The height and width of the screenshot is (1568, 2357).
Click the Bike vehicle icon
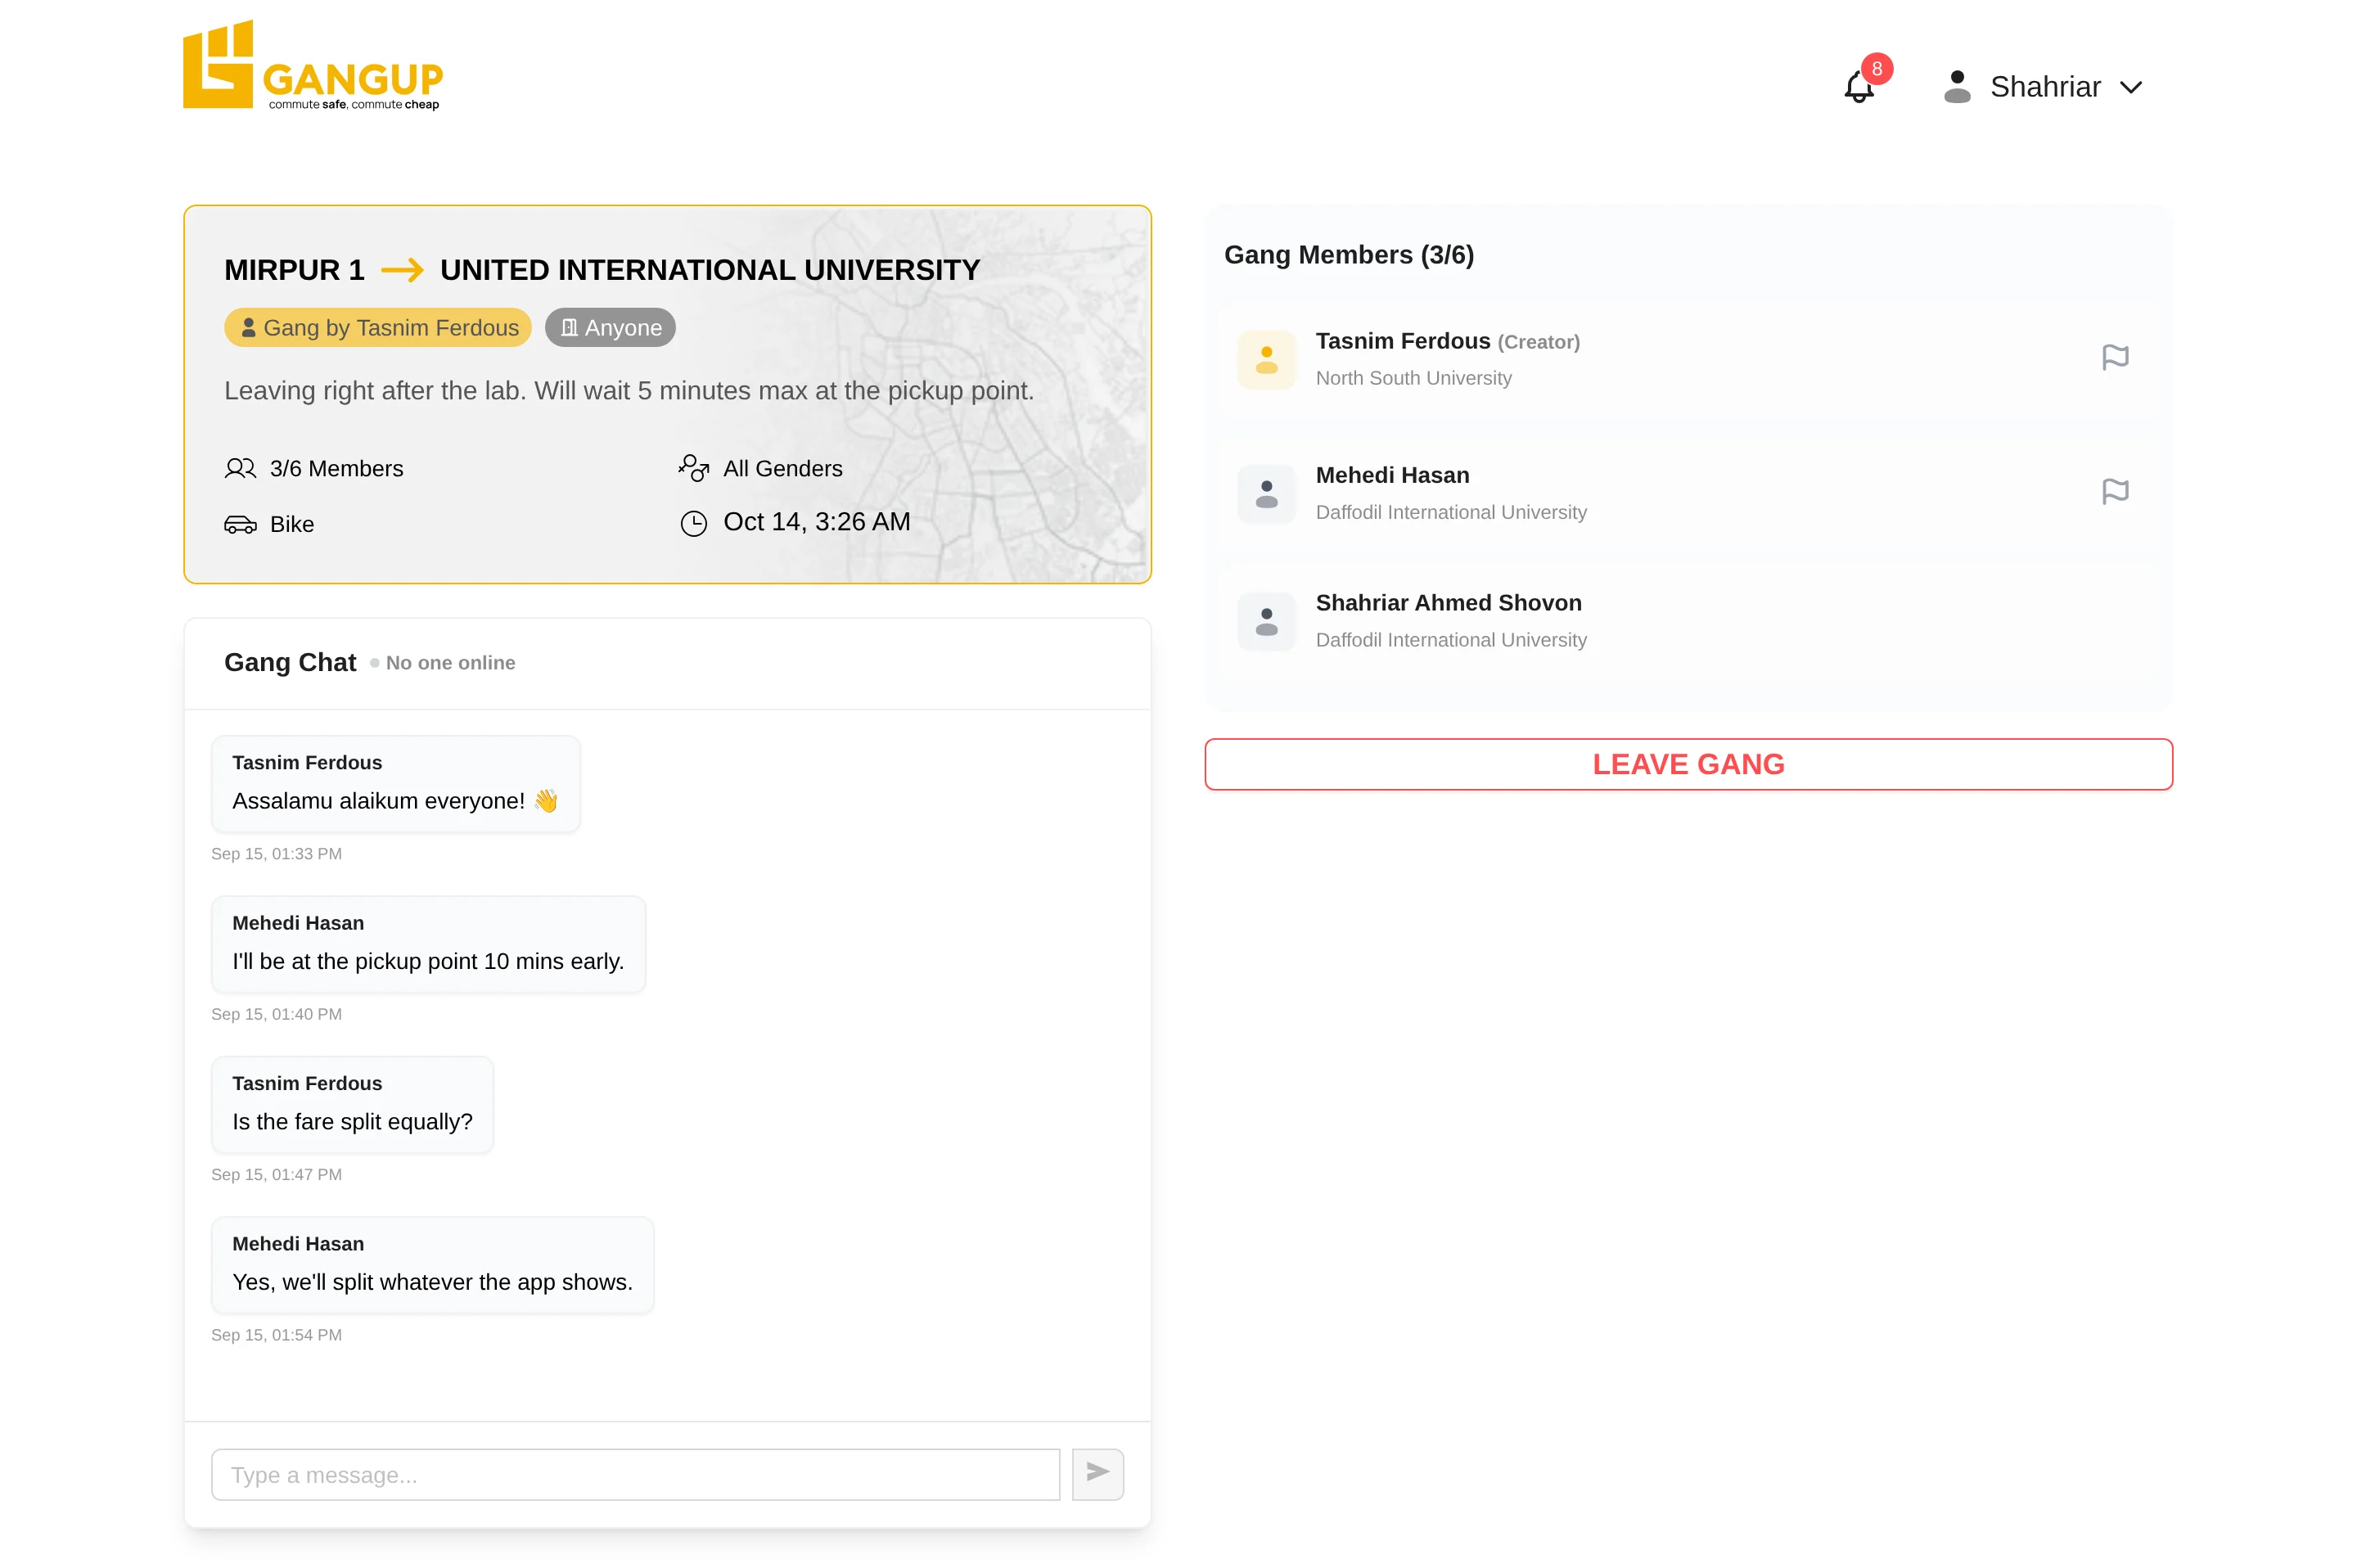[x=240, y=525]
